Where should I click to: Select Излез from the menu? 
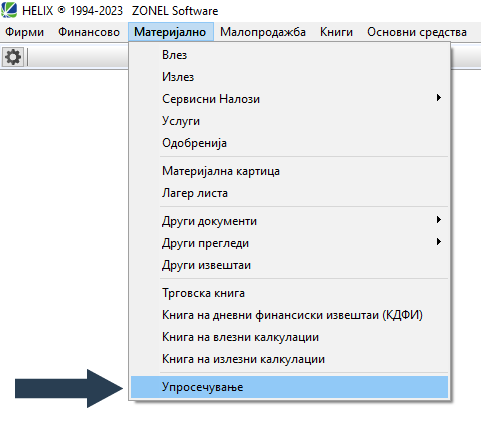pos(289,77)
